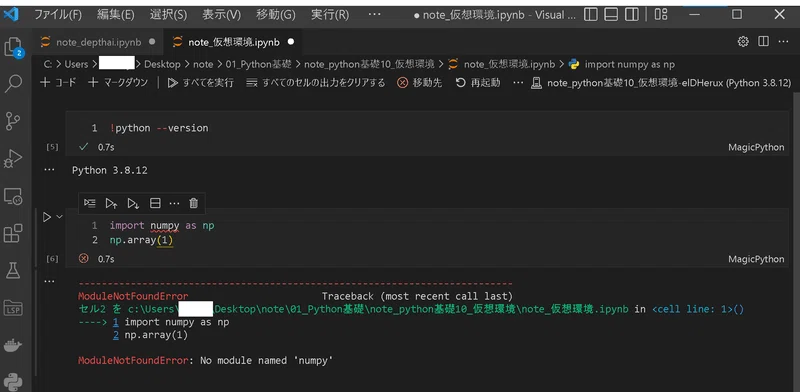Split the cell using cell toolbar
This screenshot has width=800, height=392.
pos(155,203)
